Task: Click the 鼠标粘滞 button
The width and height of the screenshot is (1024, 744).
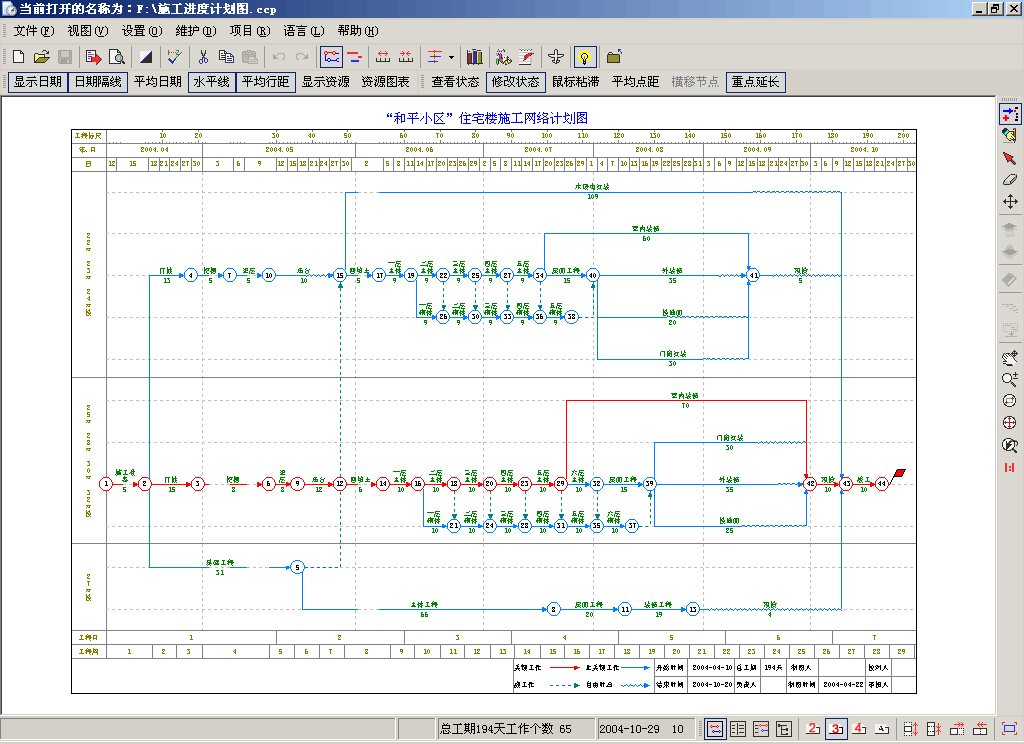Action: [575, 82]
